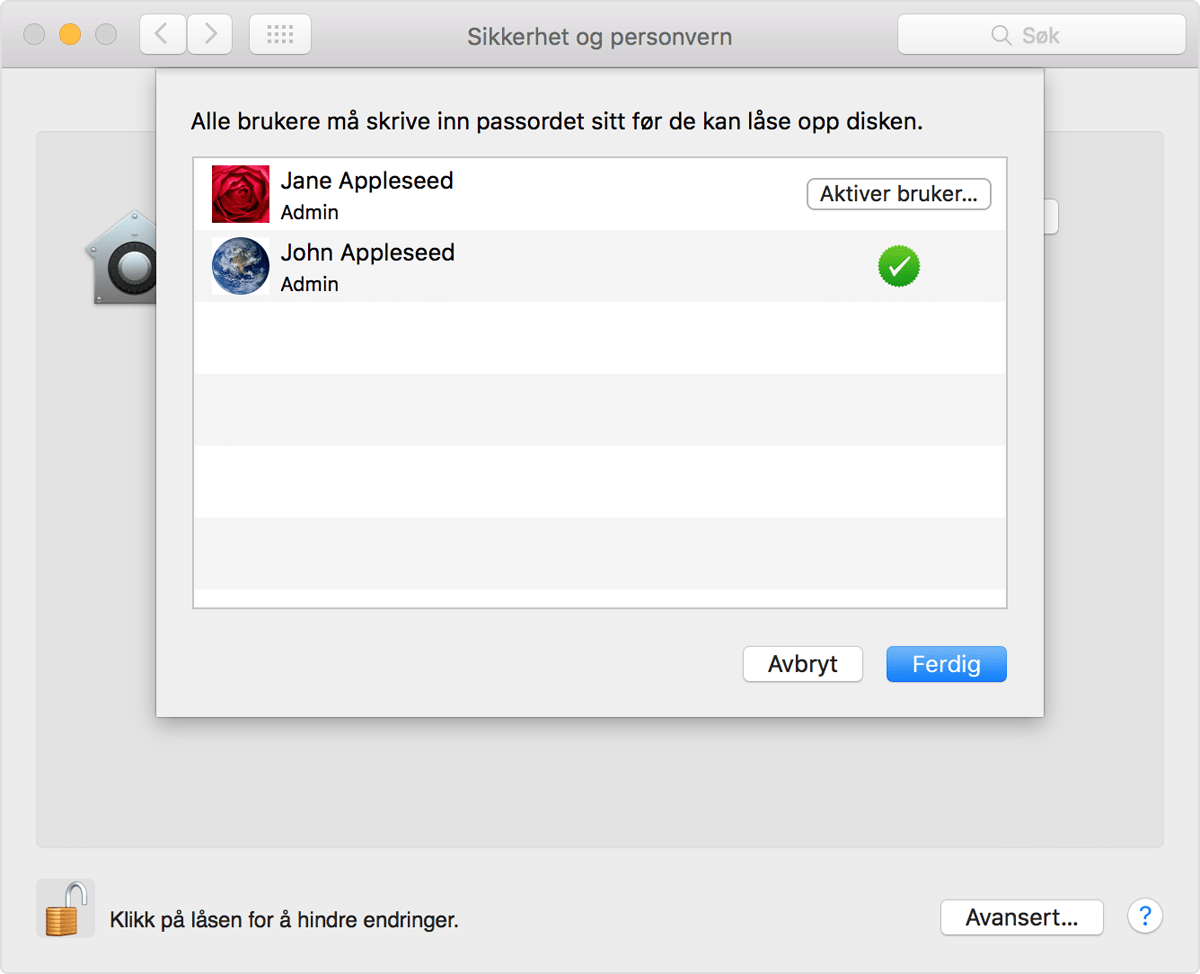This screenshot has width=1200, height=974.
Task: Click John Appleseed's Earth globe avatar
Action: point(240,266)
